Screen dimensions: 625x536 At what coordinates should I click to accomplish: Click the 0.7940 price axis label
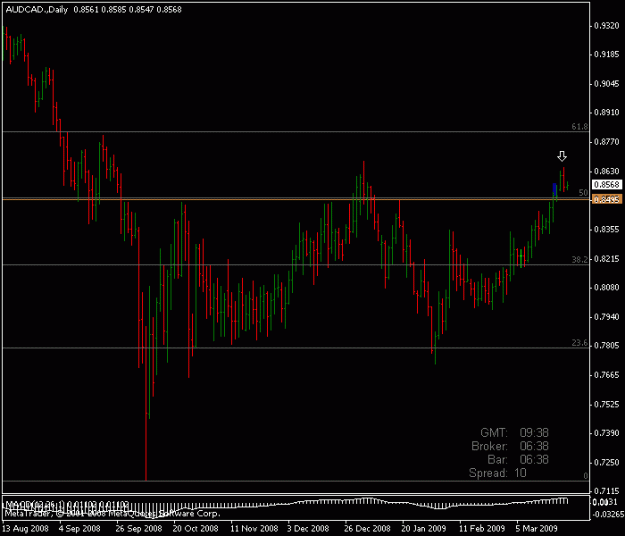(x=607, y=317)
